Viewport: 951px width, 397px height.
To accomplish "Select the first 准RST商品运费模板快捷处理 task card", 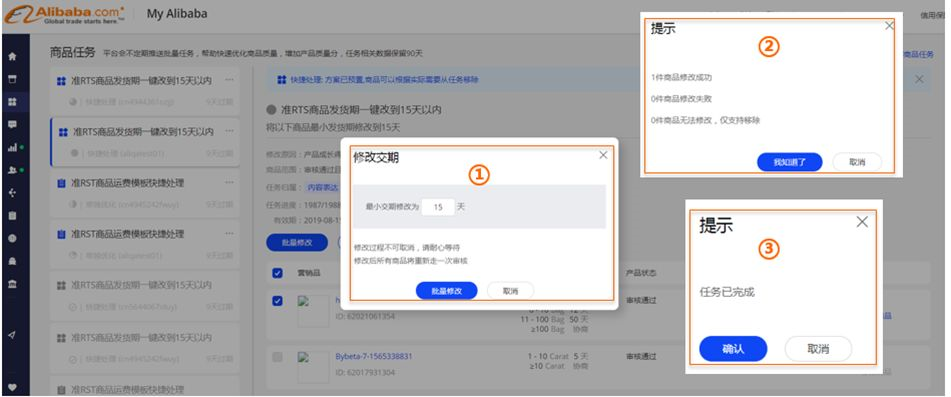I will 144,193.
